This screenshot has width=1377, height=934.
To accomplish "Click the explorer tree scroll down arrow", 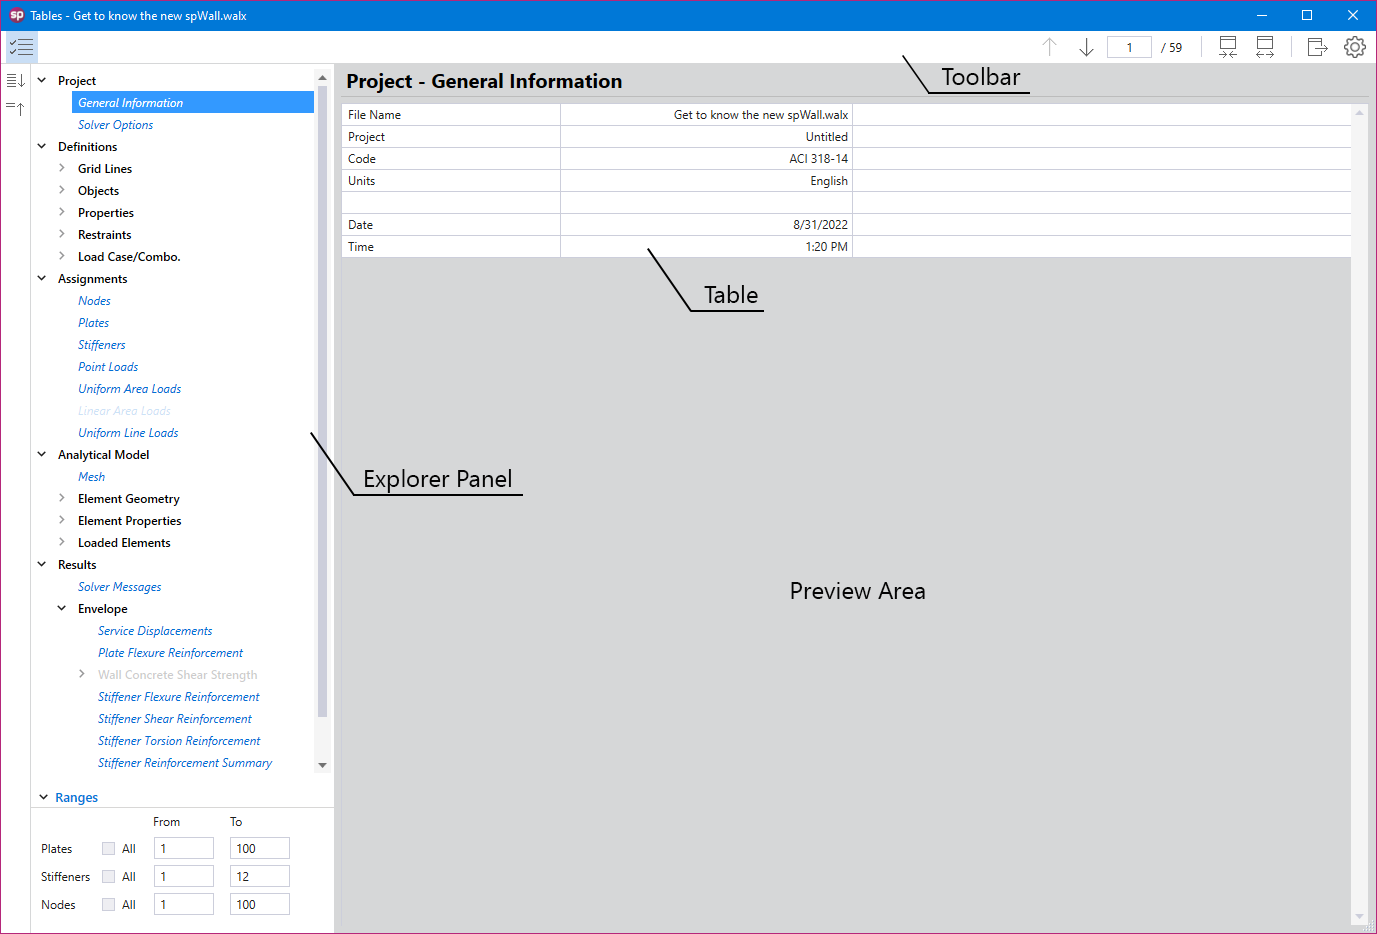I will coord(322,765).
